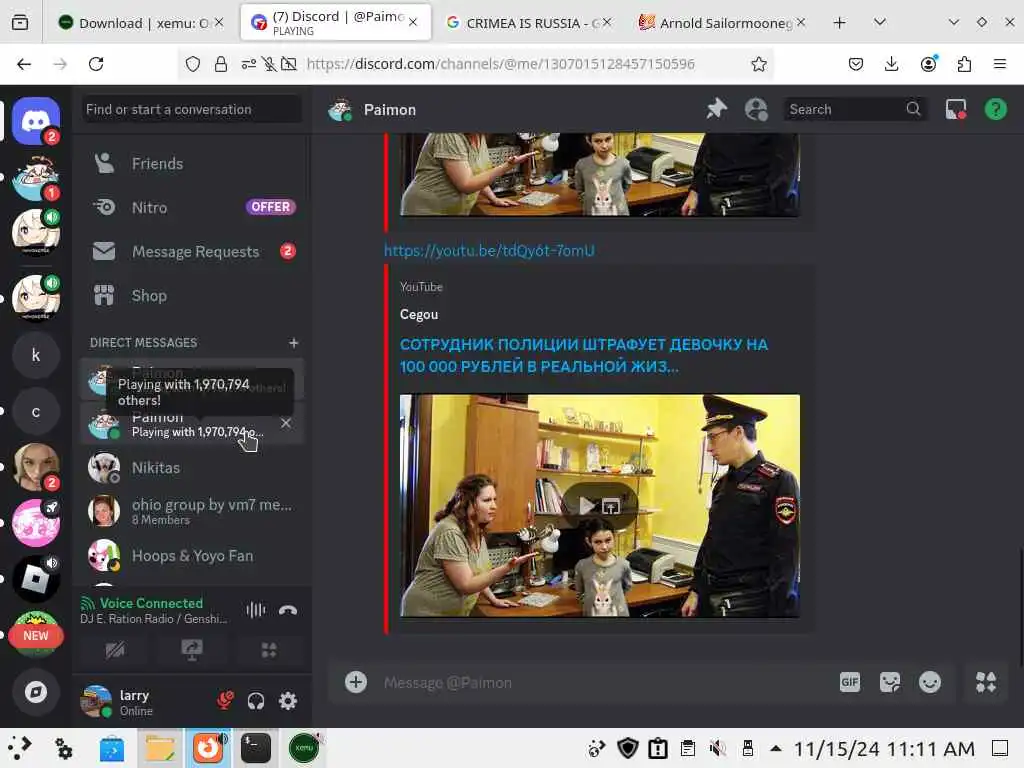Open xemu from the taskbar
The image size is (1024, 768).
point(304,748)
